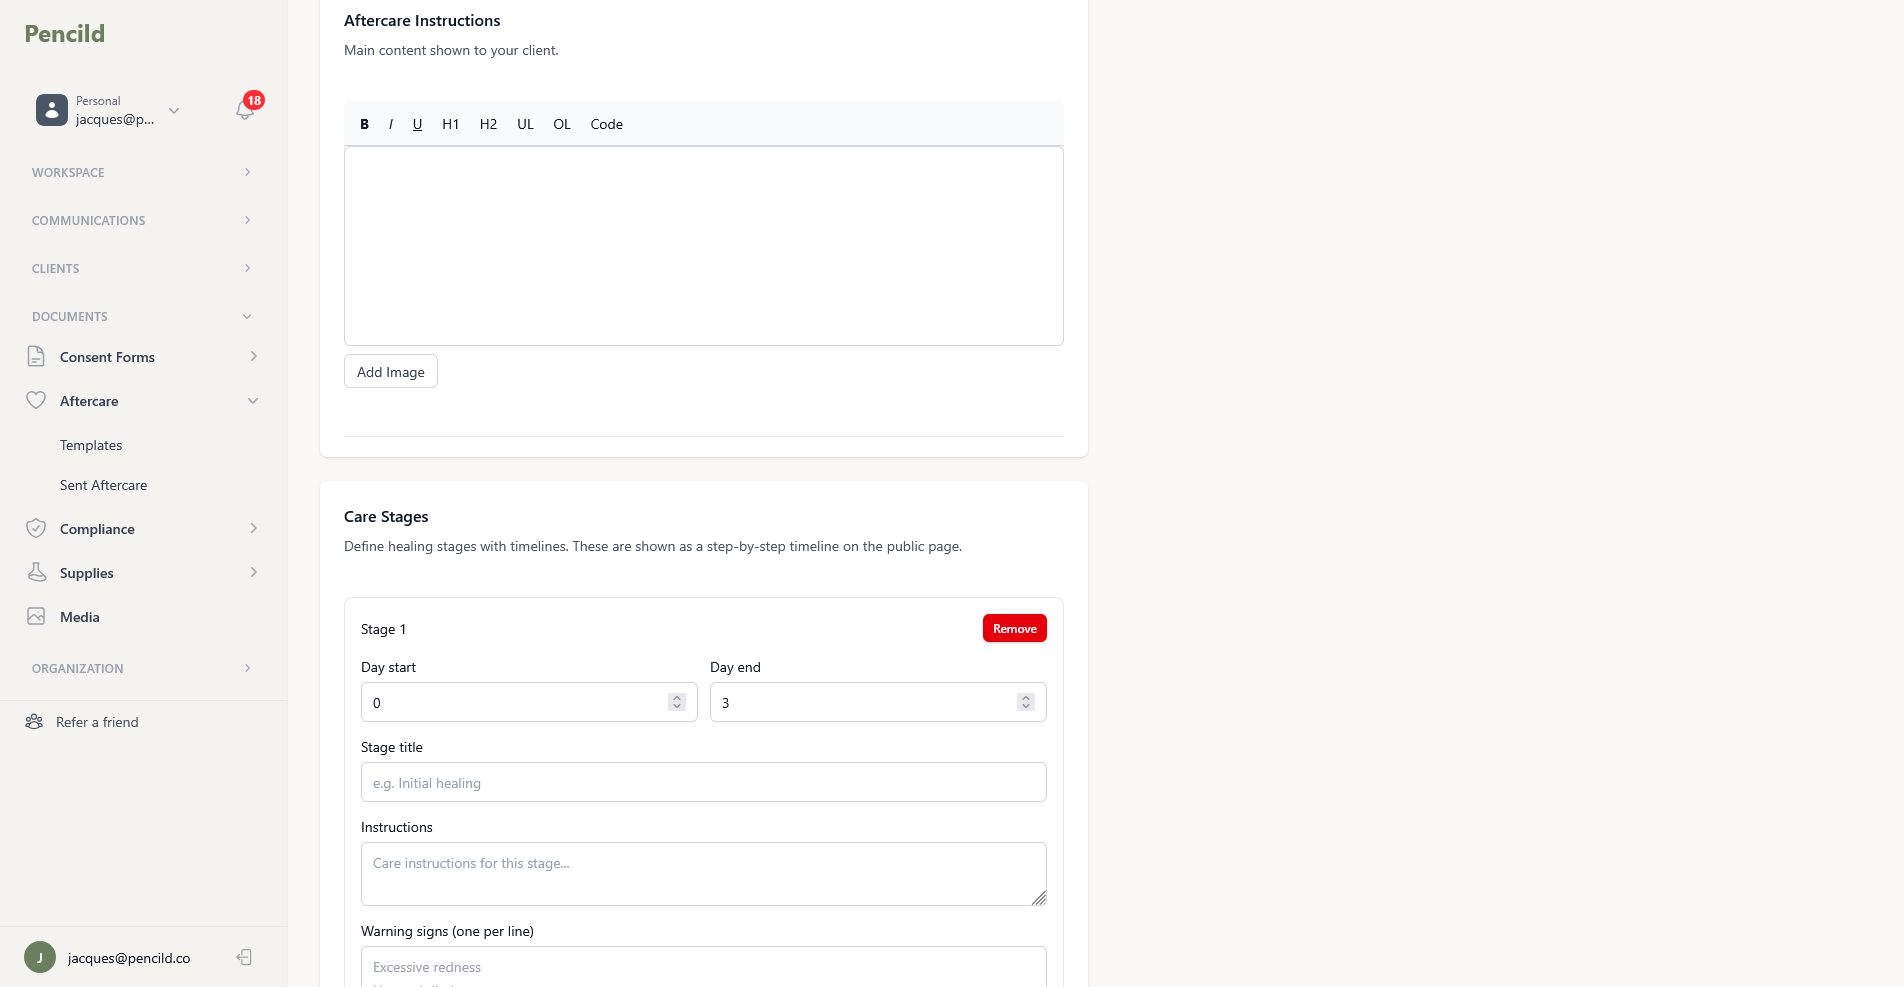Click the Supplies flask icon
Image resolution: width=1904 pixels, height=987 pixels.
pyautogui.click(x=36, y=572)
